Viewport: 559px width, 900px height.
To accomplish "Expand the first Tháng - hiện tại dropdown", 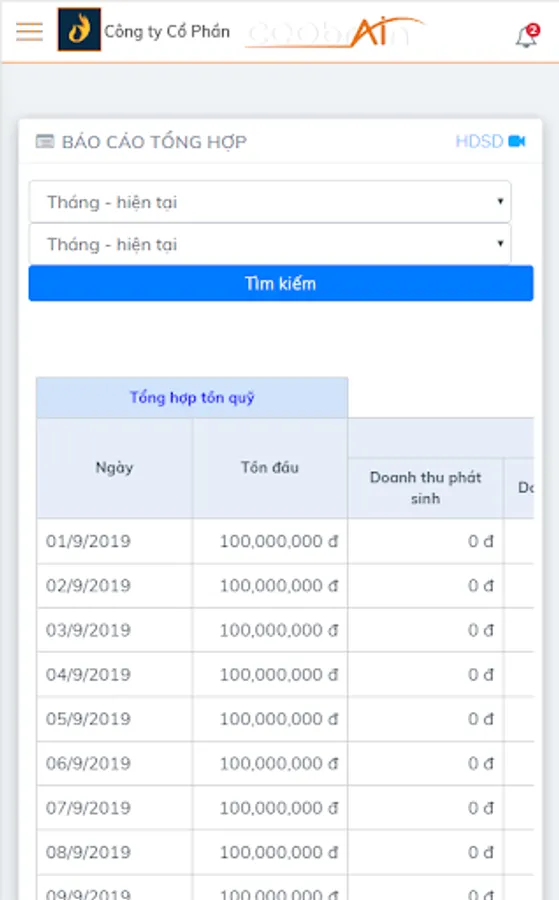I will pos(270,202).
